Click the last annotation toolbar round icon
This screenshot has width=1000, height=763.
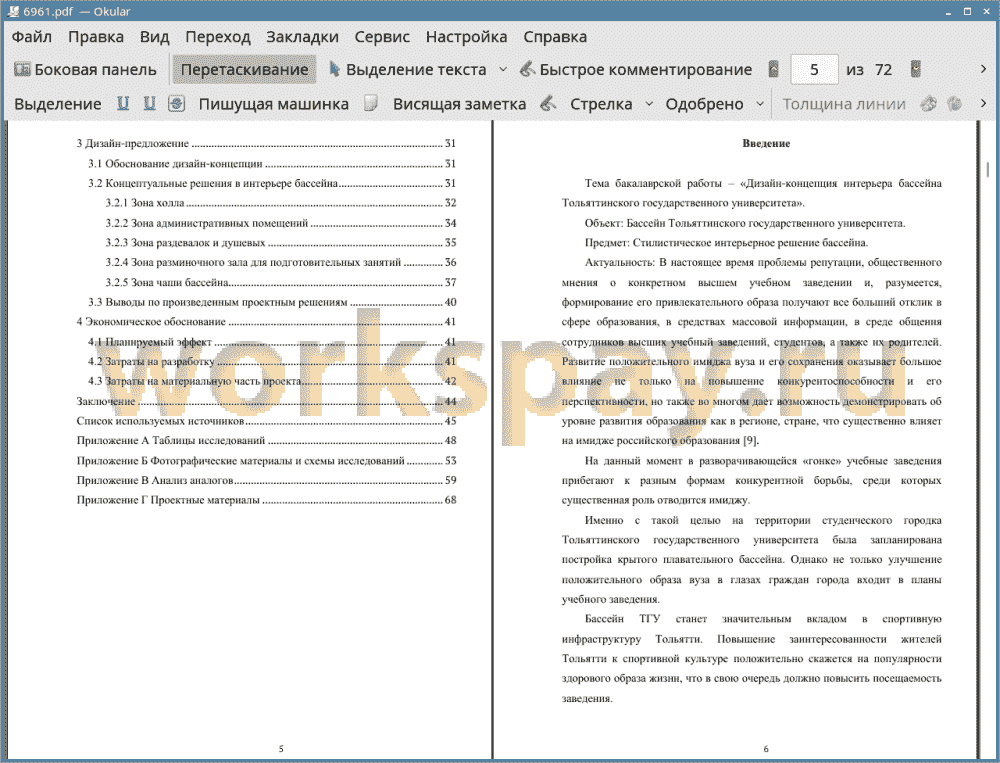pyautogui.click(x=955, y=103)
